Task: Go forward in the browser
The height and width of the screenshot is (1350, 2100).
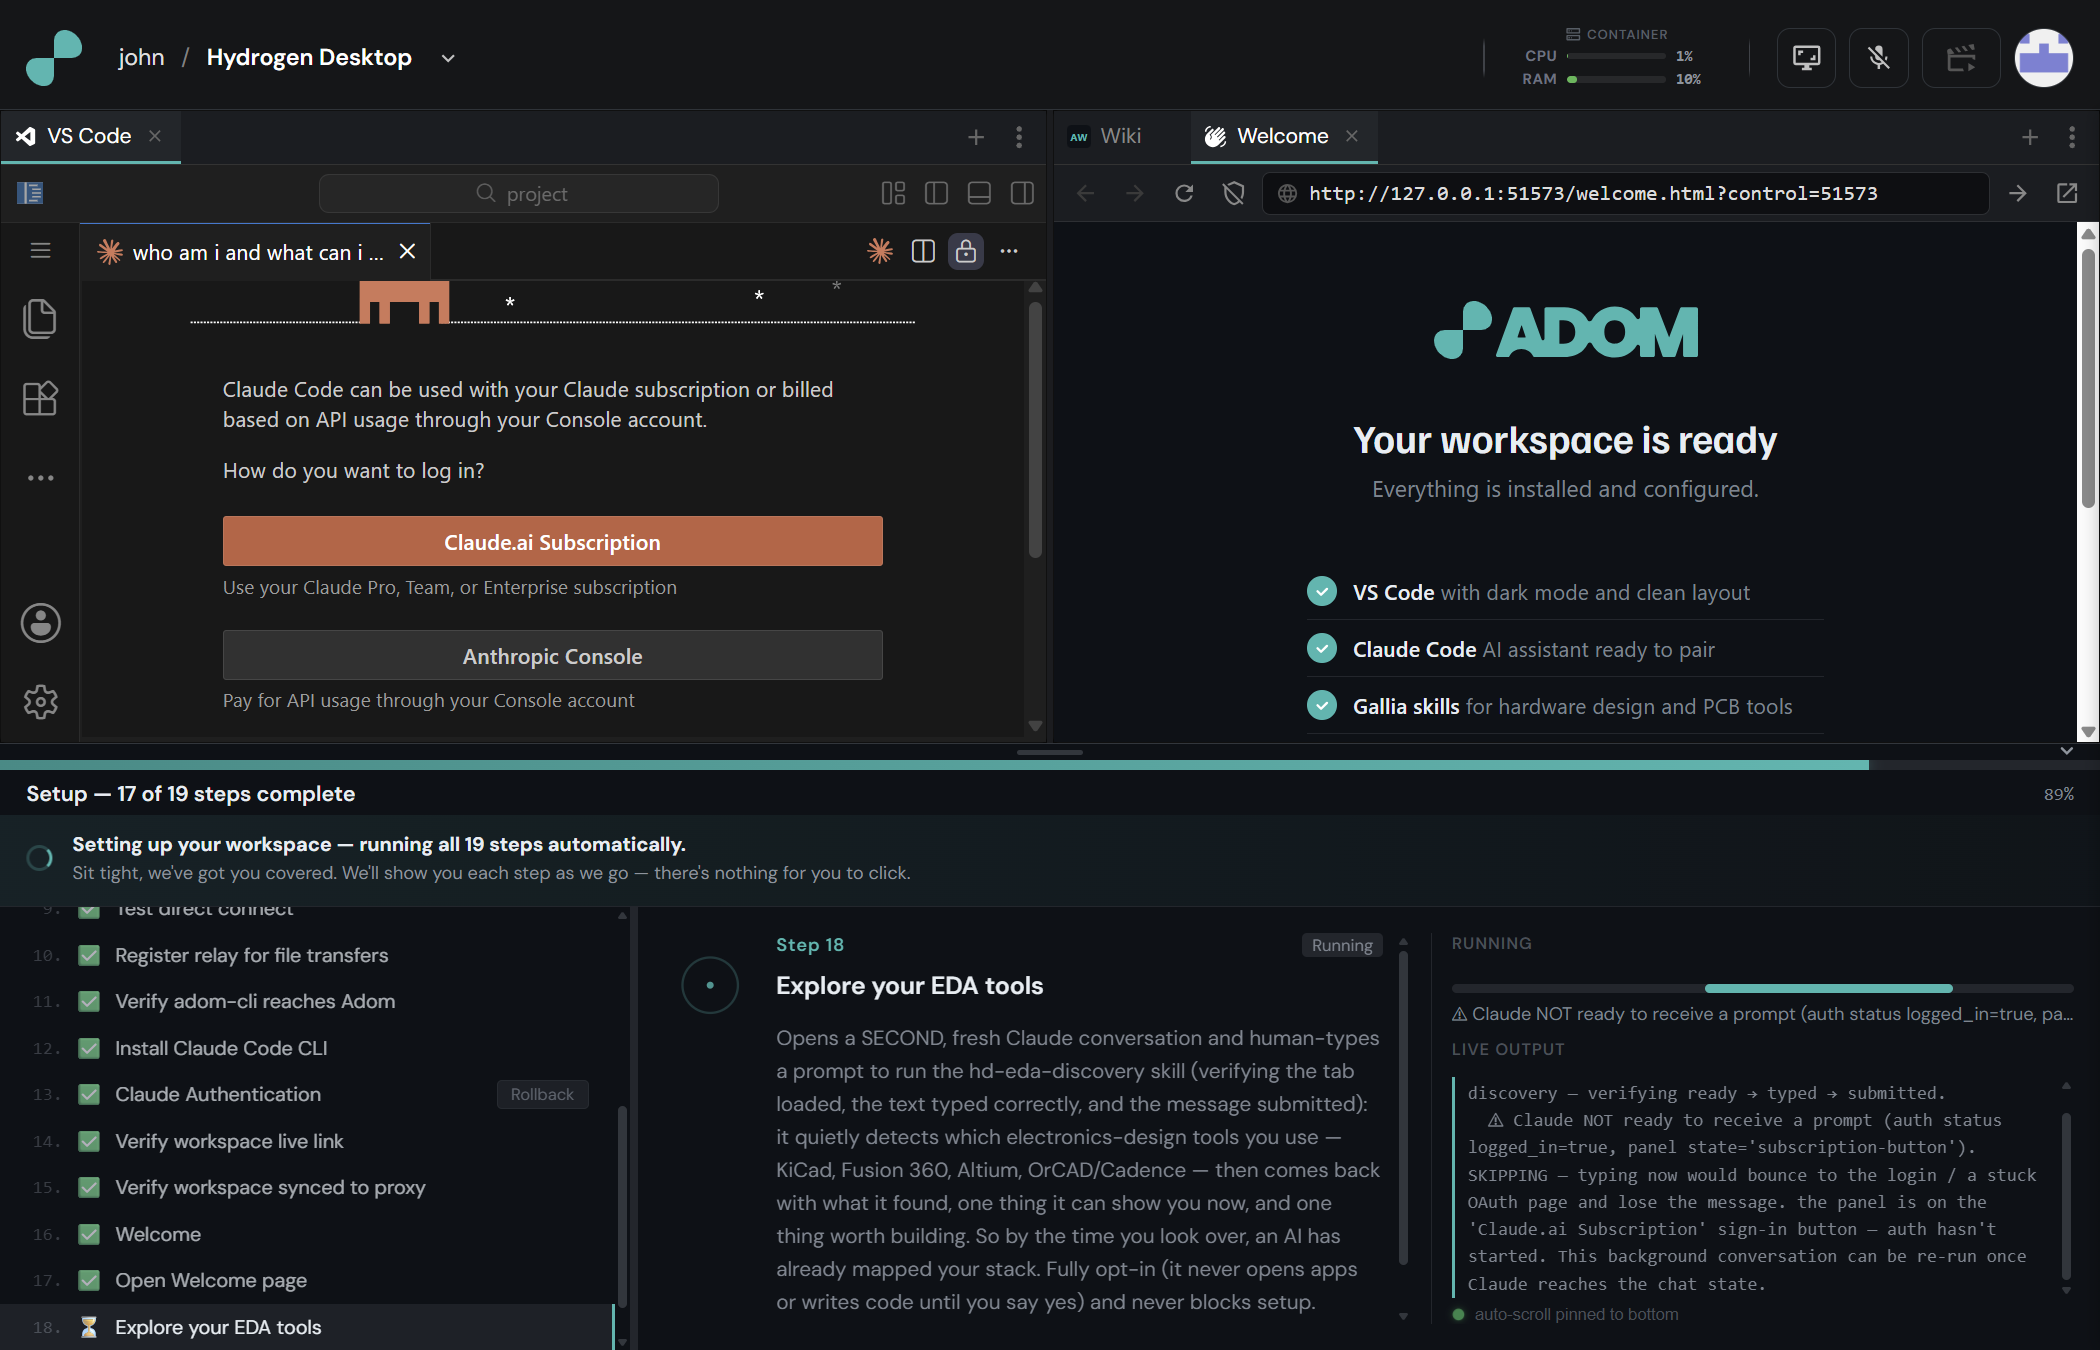Action: 1134,193
